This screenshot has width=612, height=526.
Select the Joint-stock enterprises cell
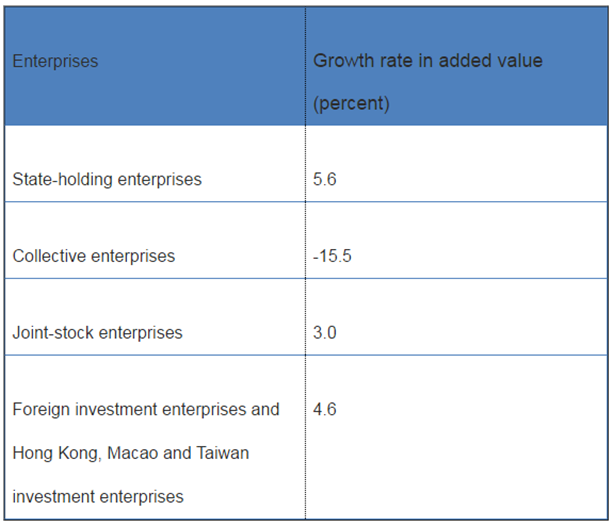(98, 333)
